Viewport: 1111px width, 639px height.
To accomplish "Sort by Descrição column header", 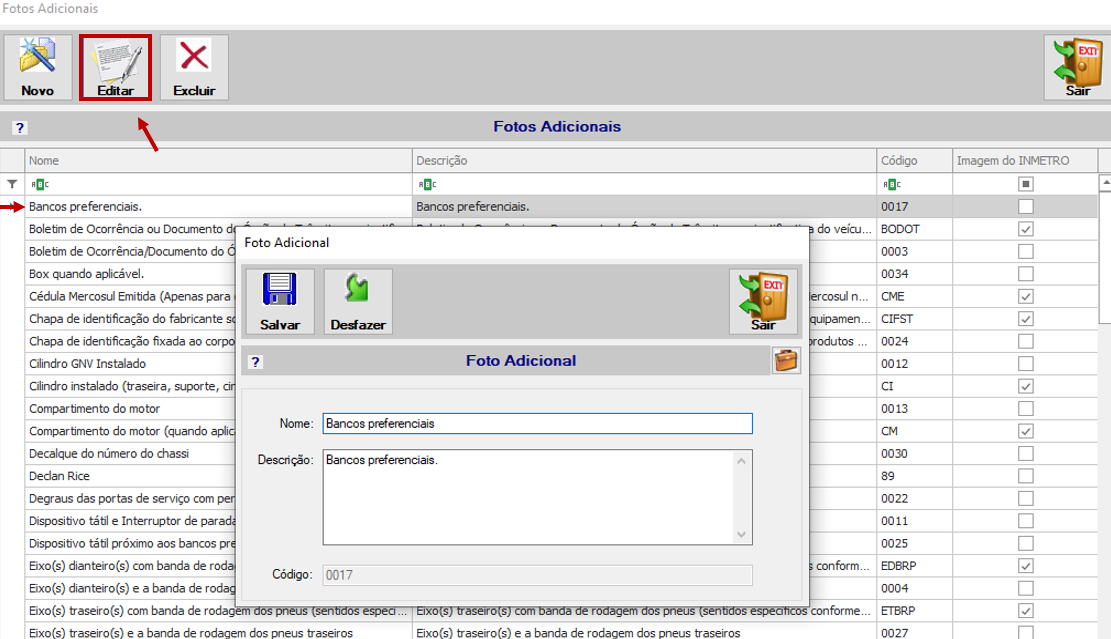I will tap(644, 161).
